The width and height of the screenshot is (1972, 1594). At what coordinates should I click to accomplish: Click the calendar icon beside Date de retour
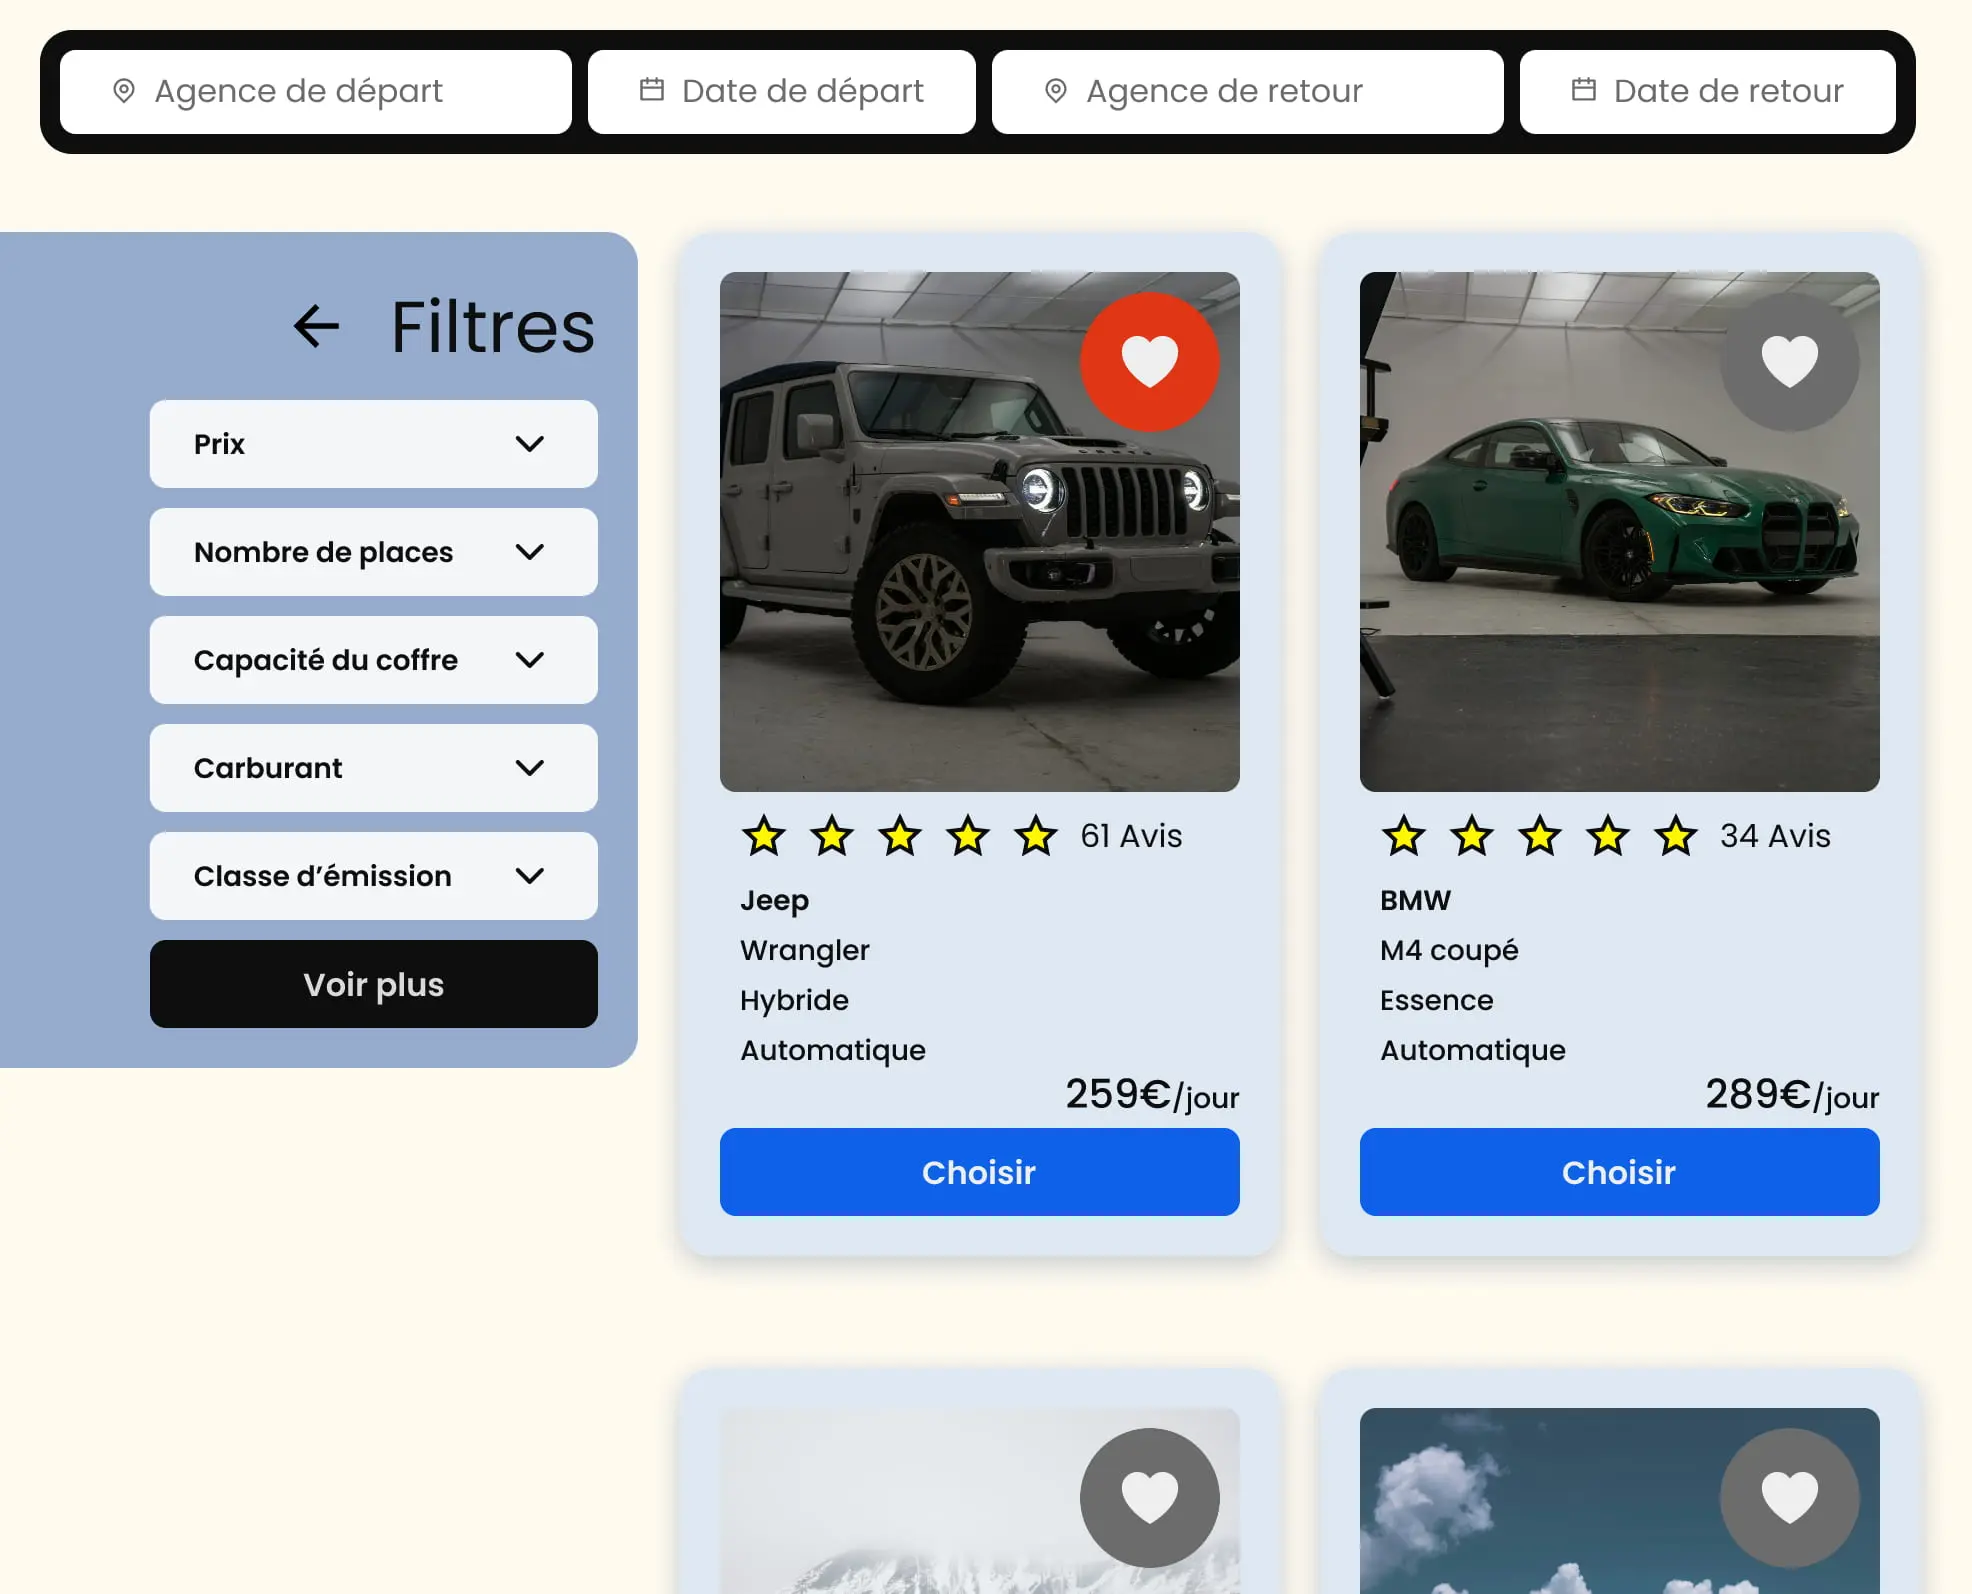tap(1582, 89)
